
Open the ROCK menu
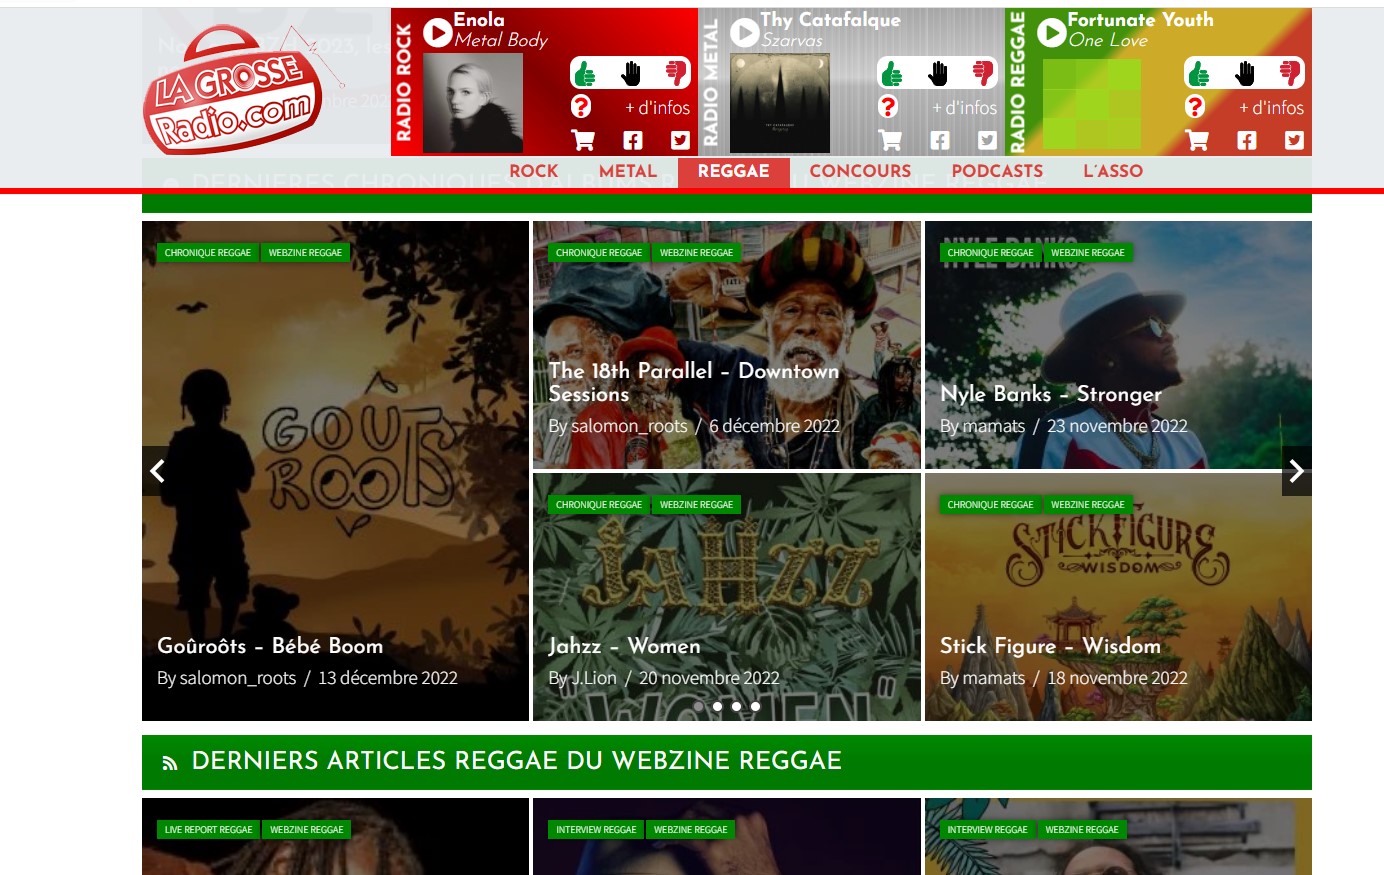tap(533, 171)
